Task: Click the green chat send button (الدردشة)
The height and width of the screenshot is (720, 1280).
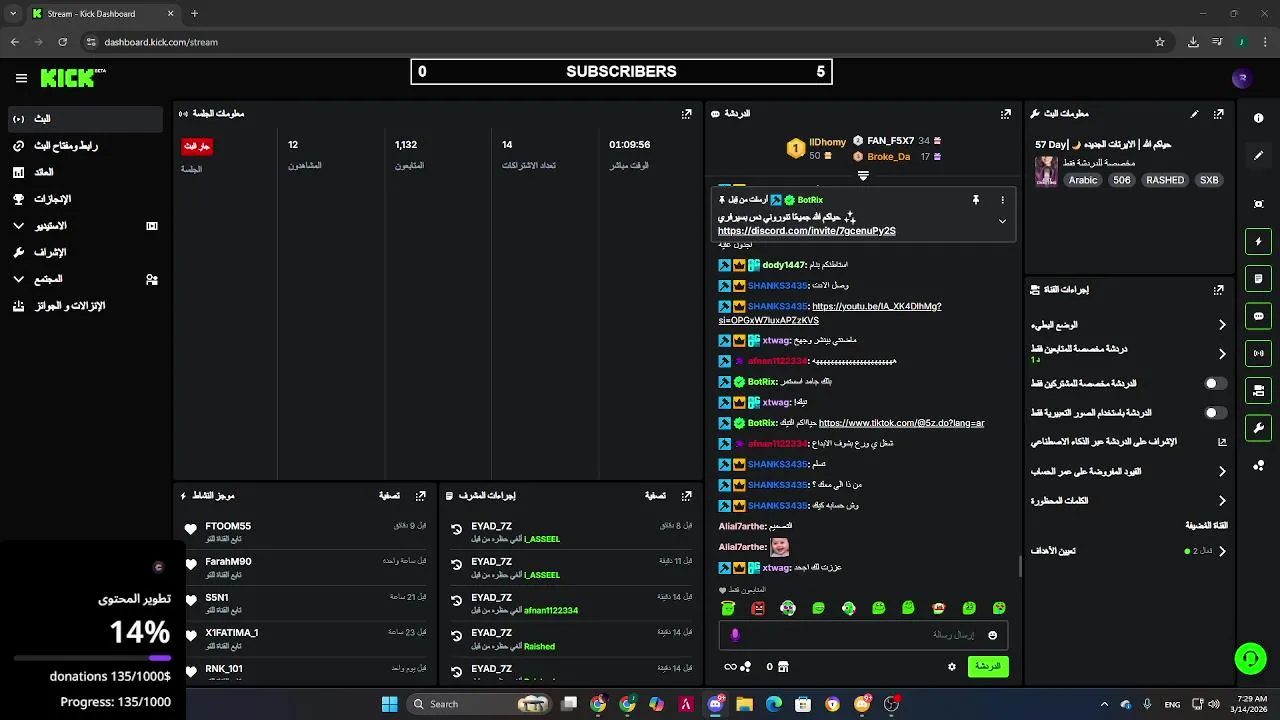Action: [988, 667]
